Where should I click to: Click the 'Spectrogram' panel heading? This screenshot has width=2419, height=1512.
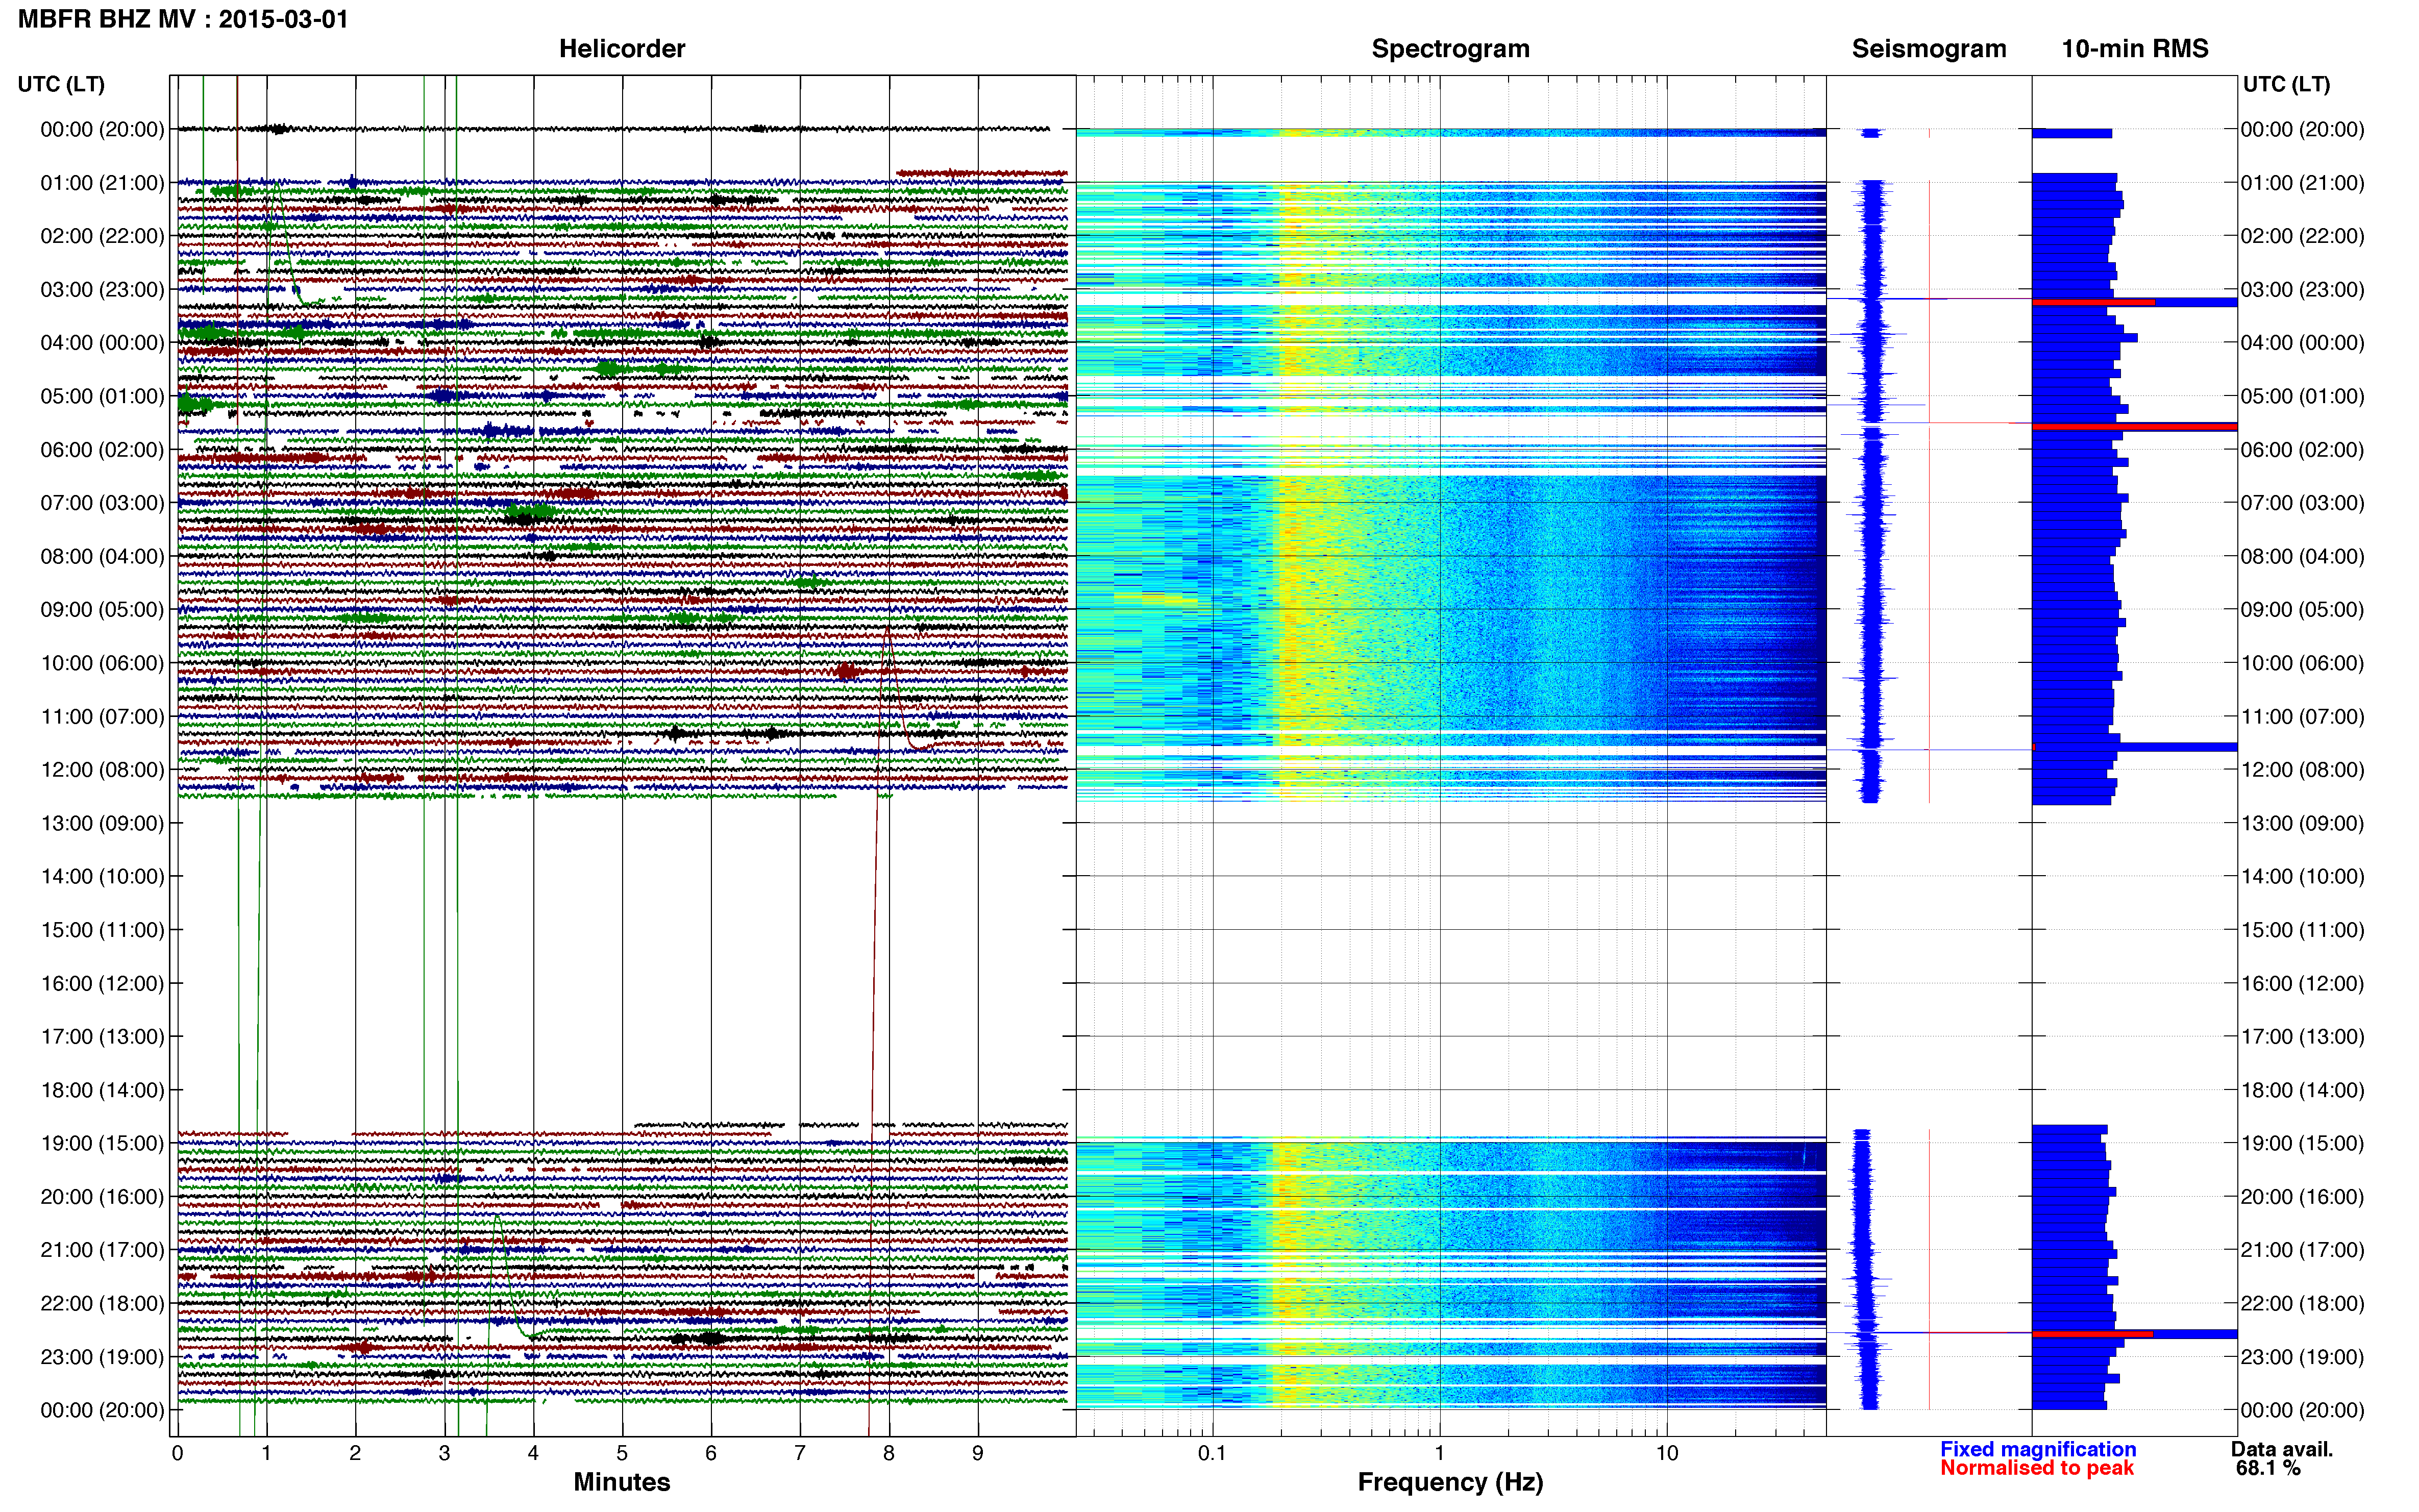click(x=1450, y=49)
